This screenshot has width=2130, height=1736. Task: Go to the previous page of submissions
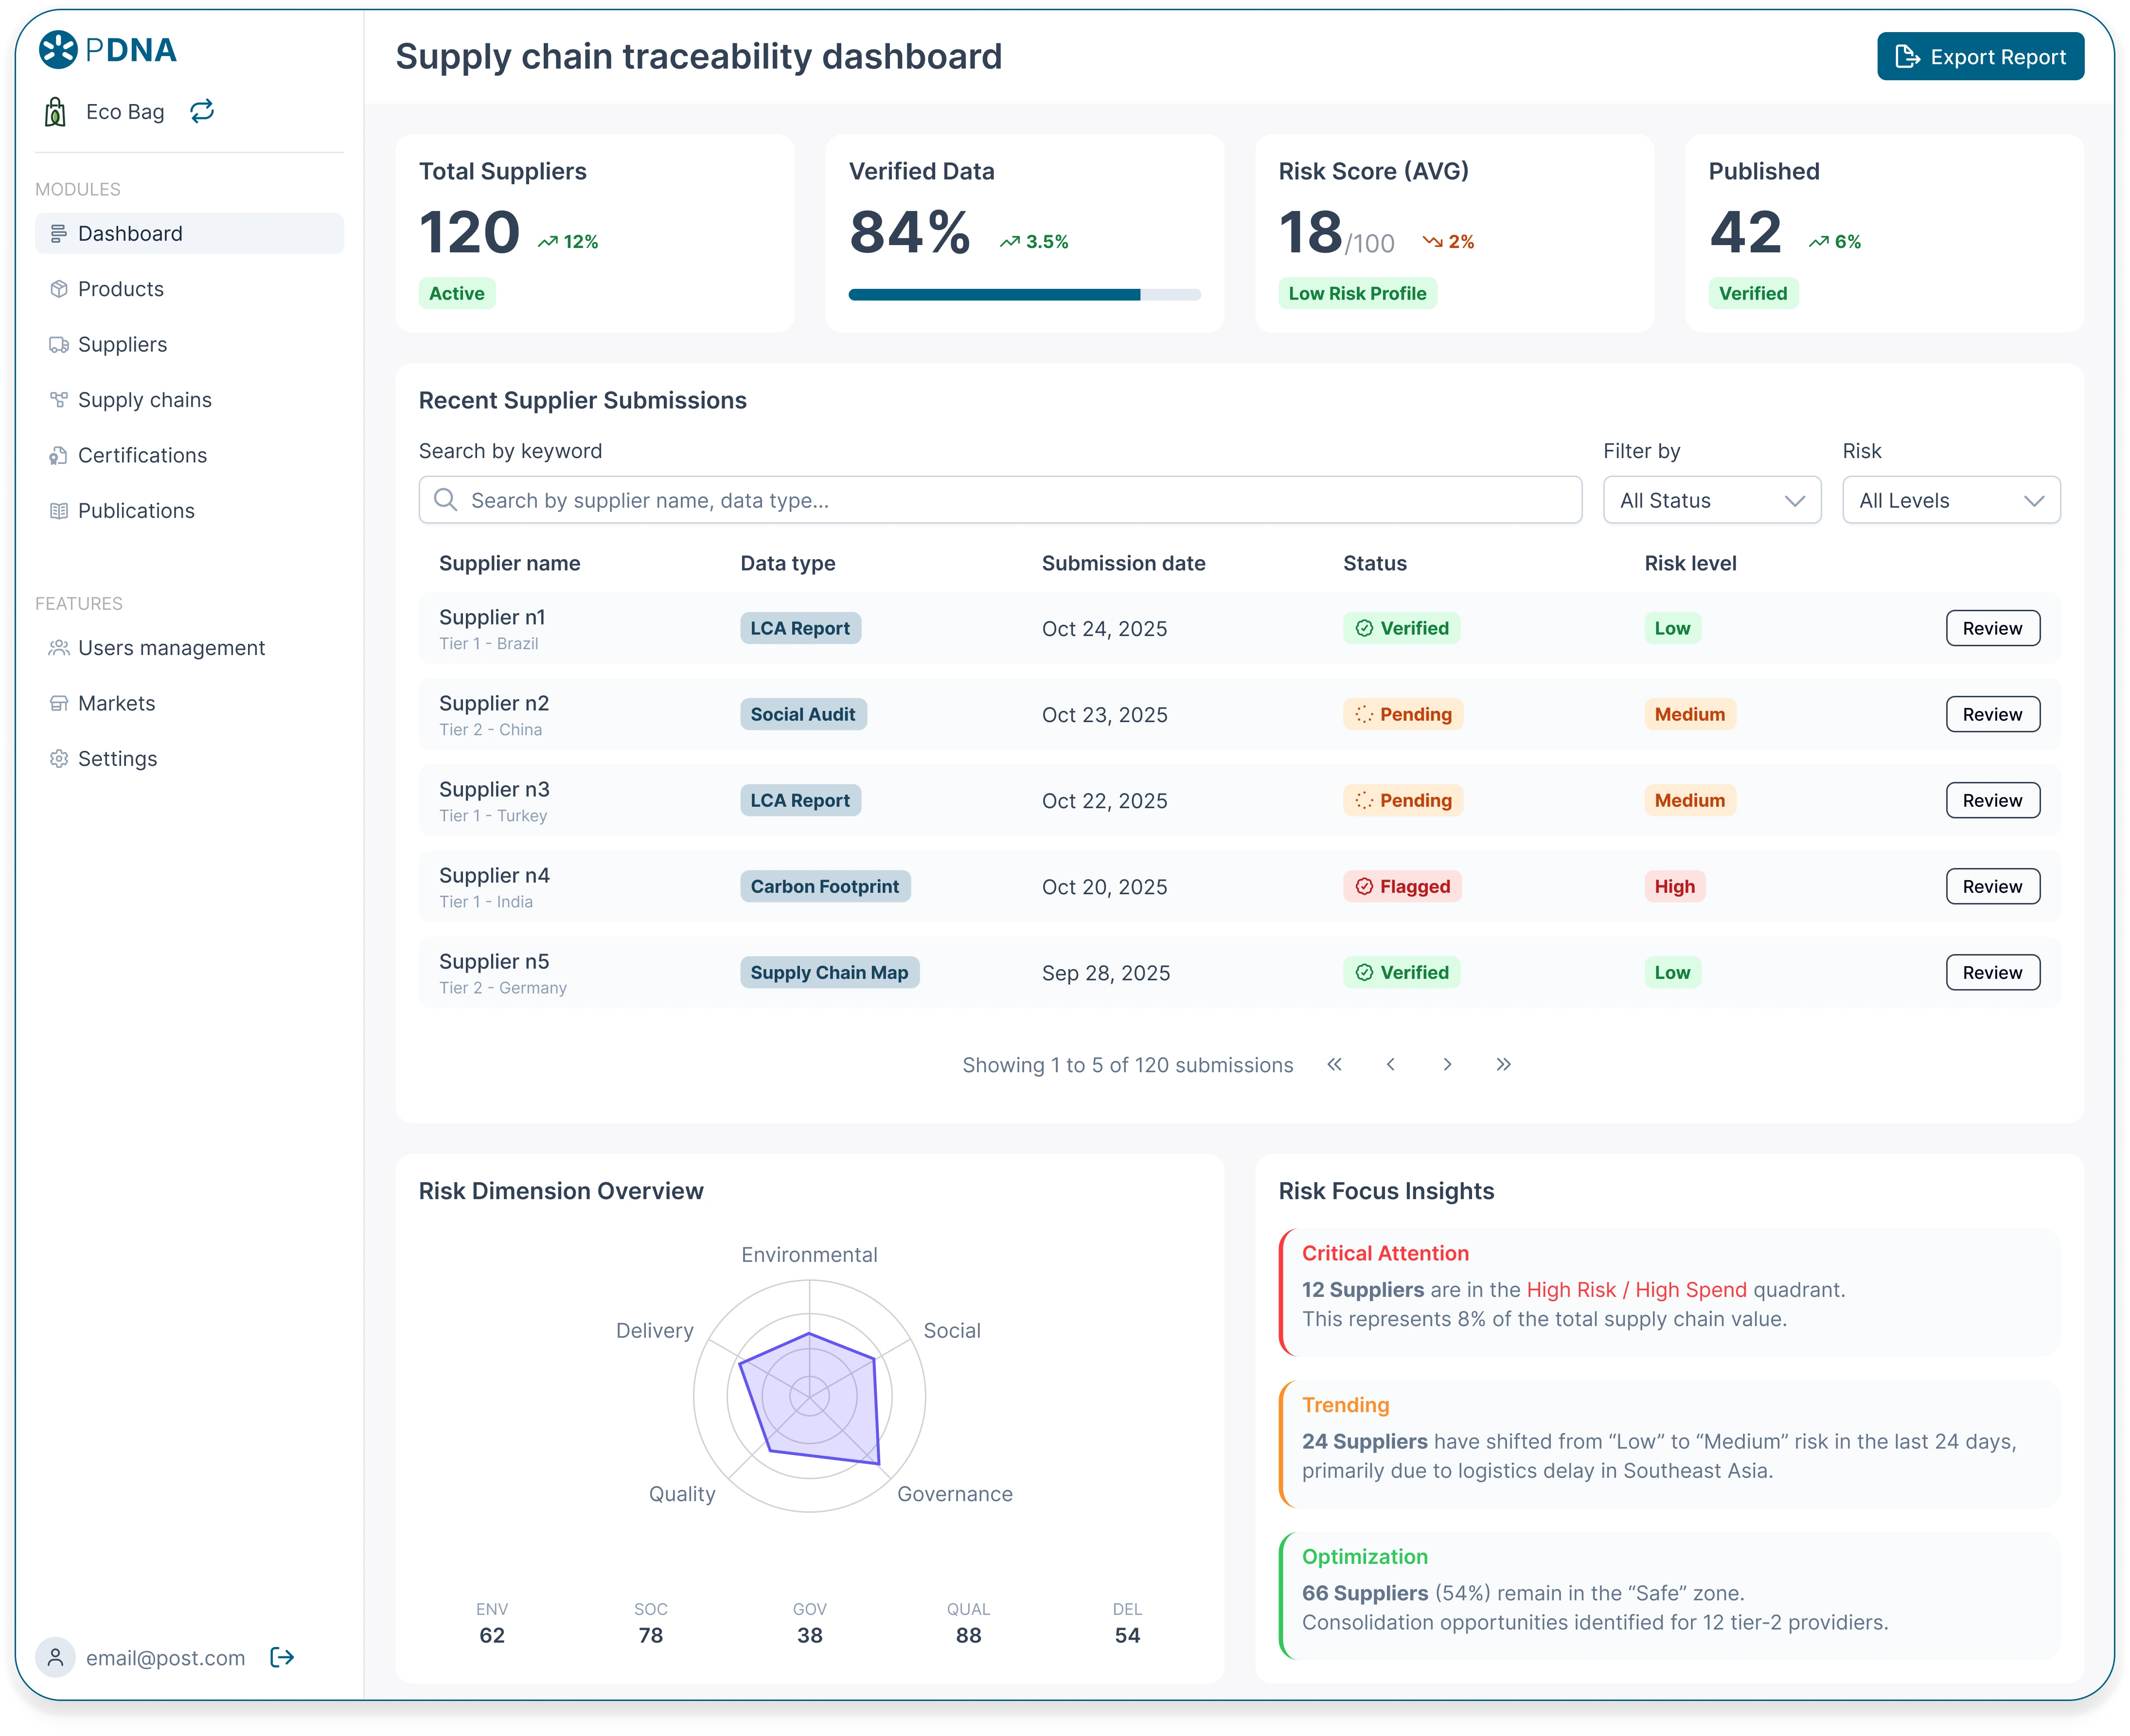1391,1064
